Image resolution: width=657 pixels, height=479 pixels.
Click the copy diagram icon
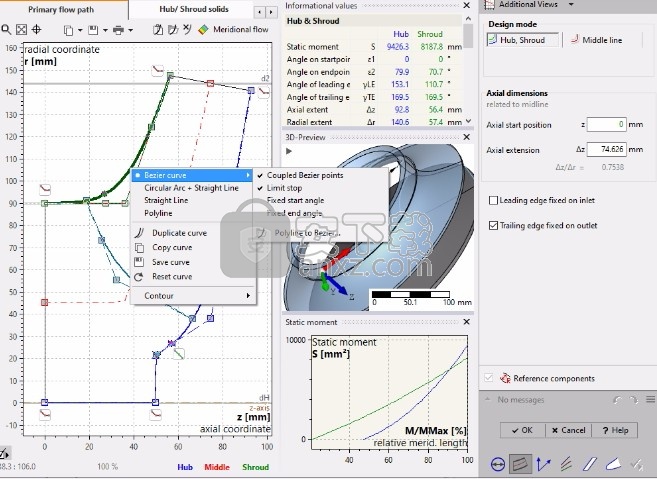point(68,30)
